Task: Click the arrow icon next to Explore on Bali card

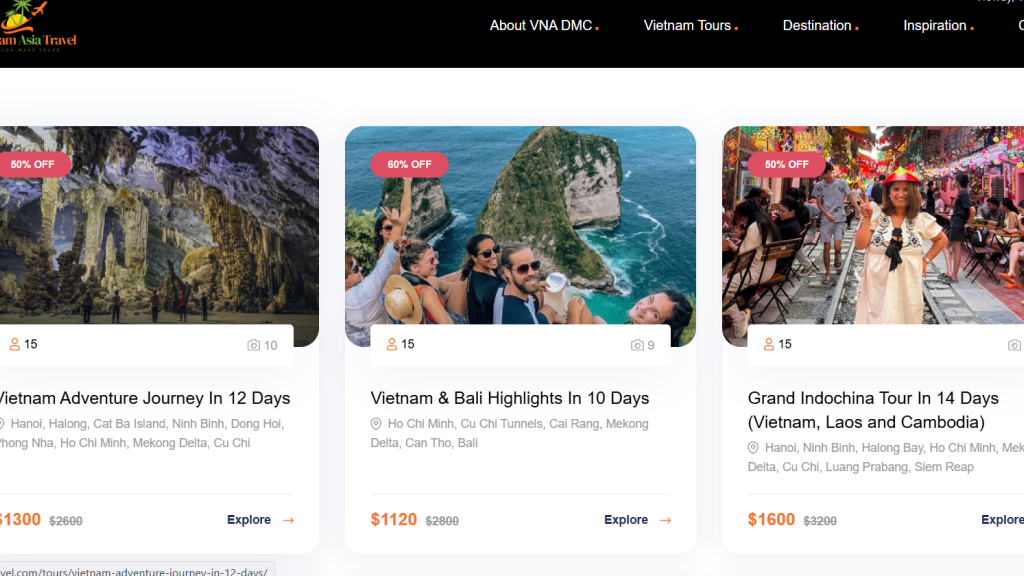Action: coord(665,520)
